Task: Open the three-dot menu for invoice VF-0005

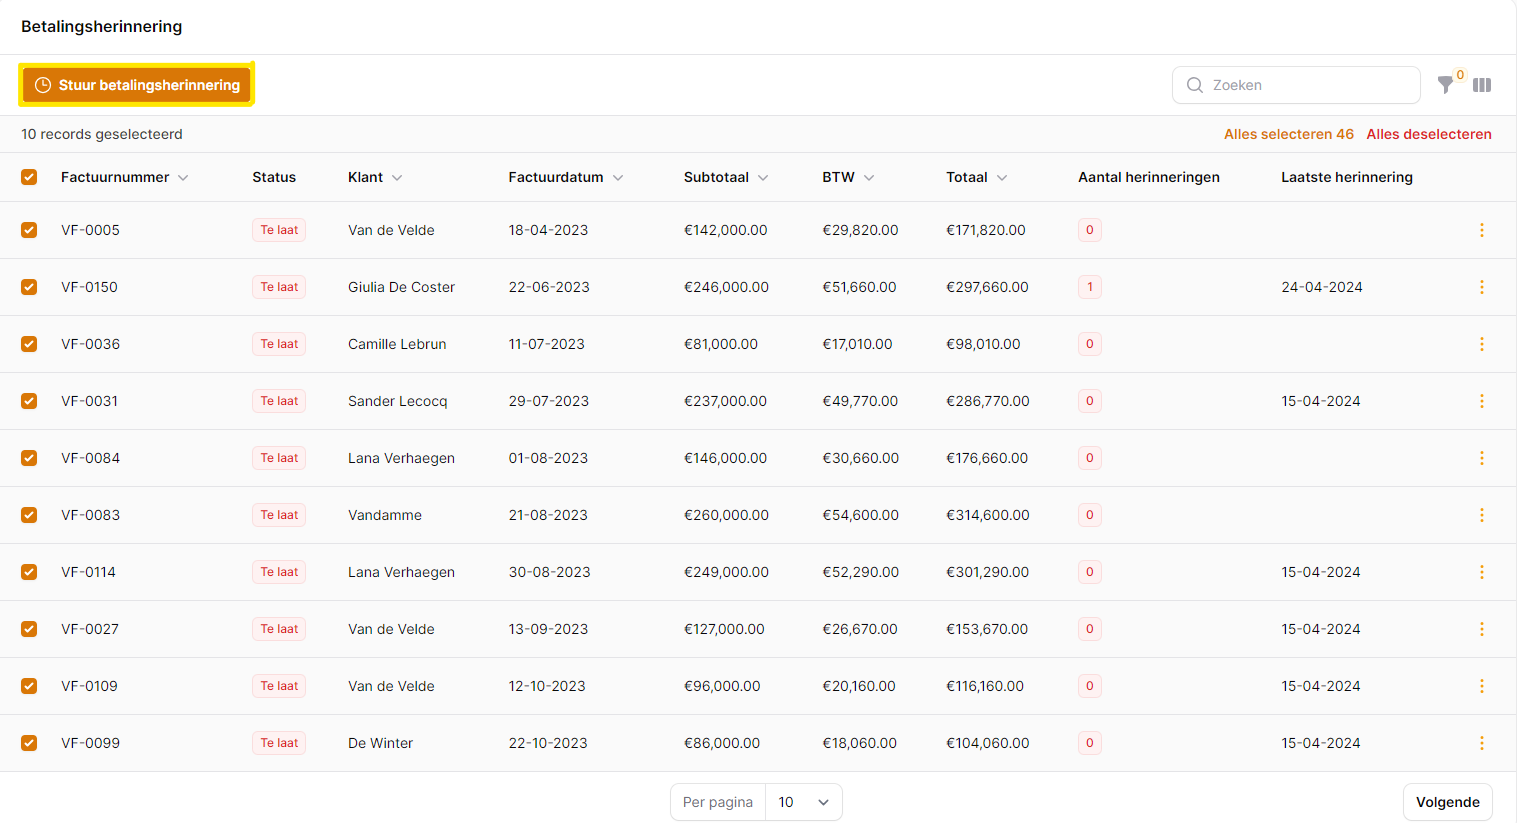Action: point(1481,230)
